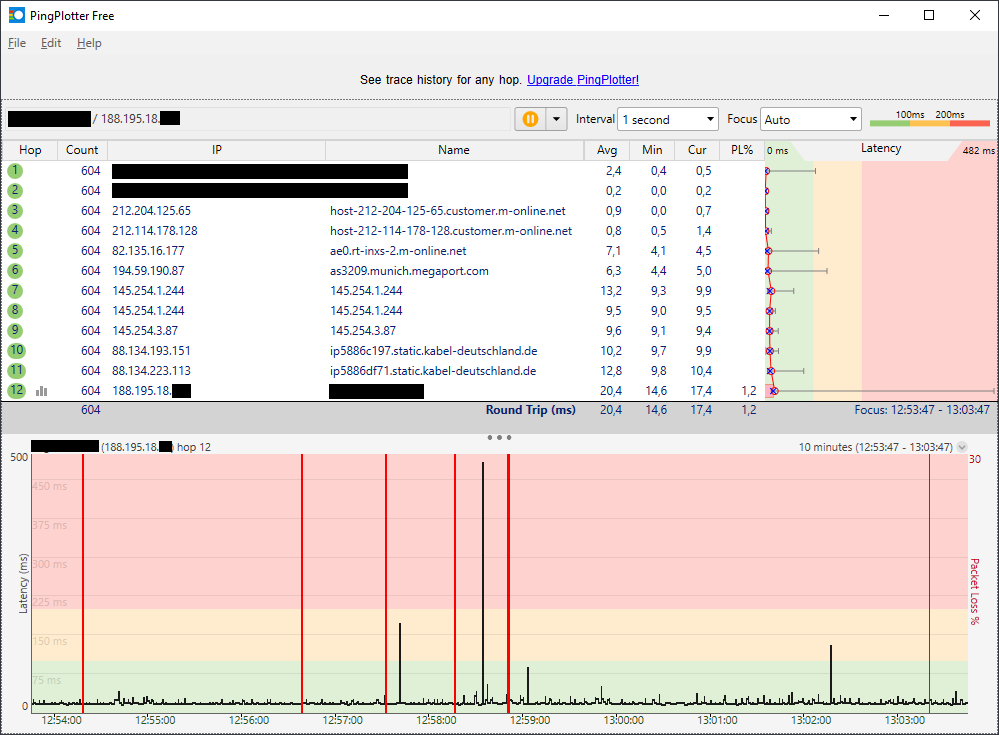The height and width of the screenshot is (735, 999).
Task: Click the bar graph icon beside hop 12
Action: [x=41, y=391]
